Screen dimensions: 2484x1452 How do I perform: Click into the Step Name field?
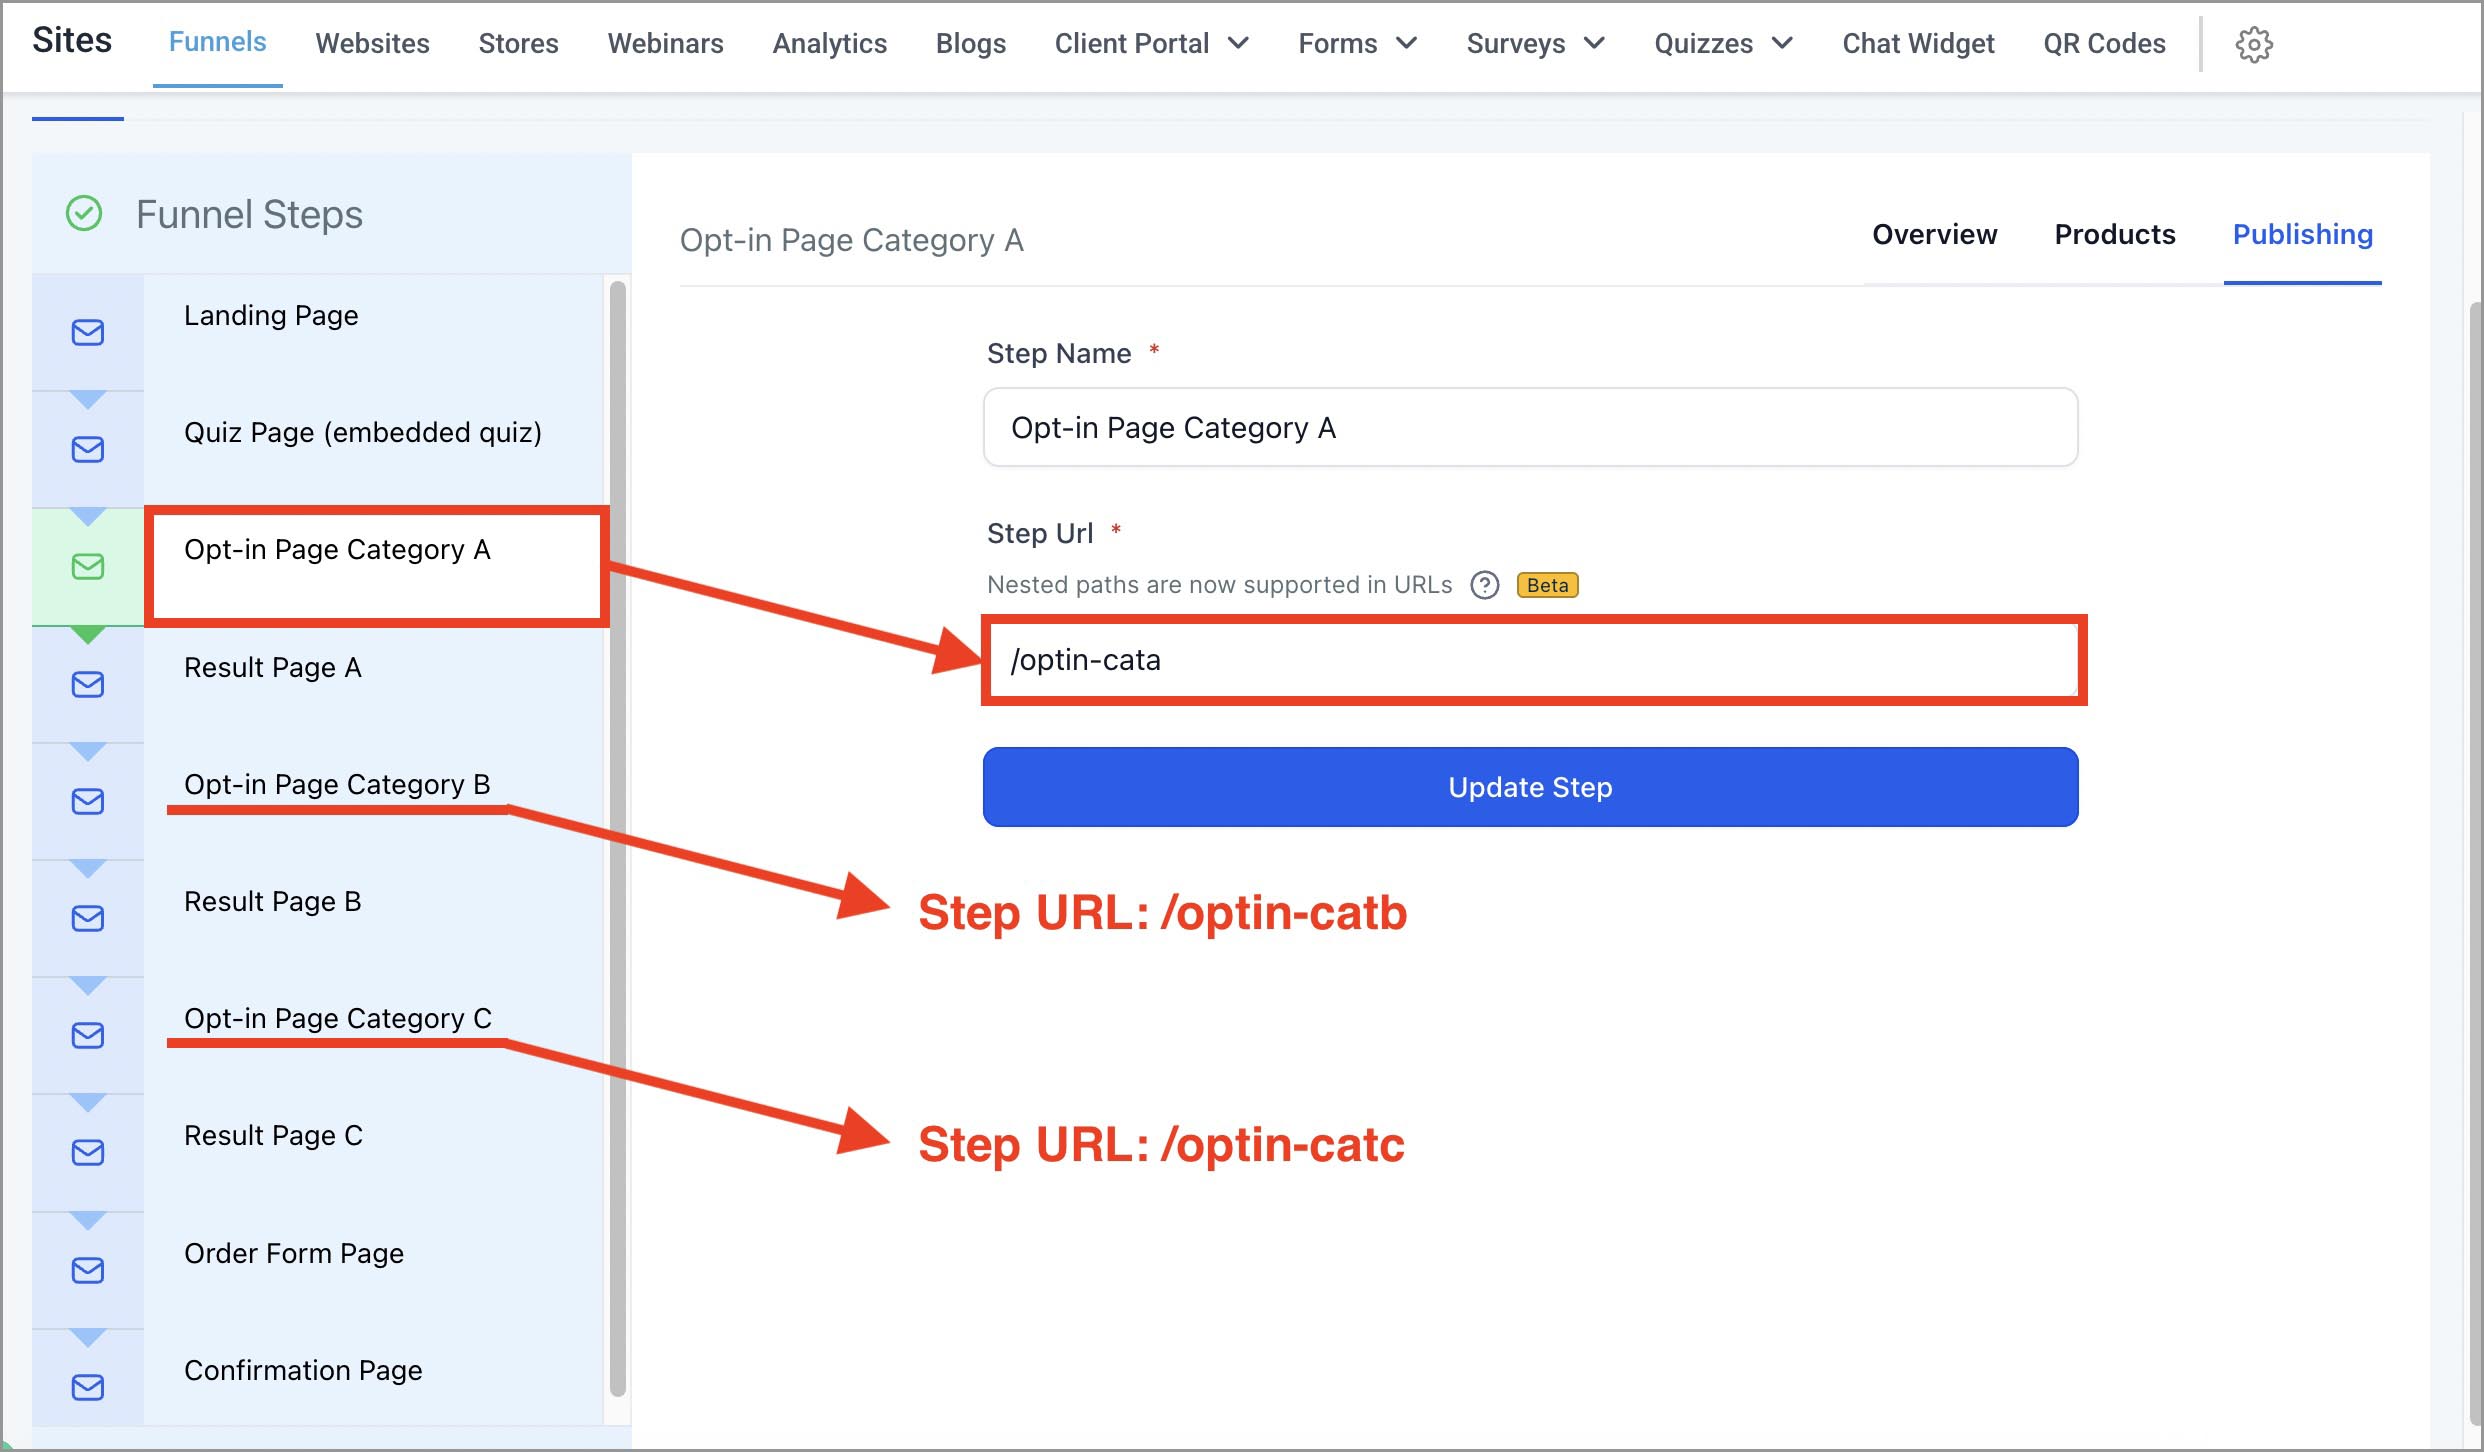pos(1530,428)
